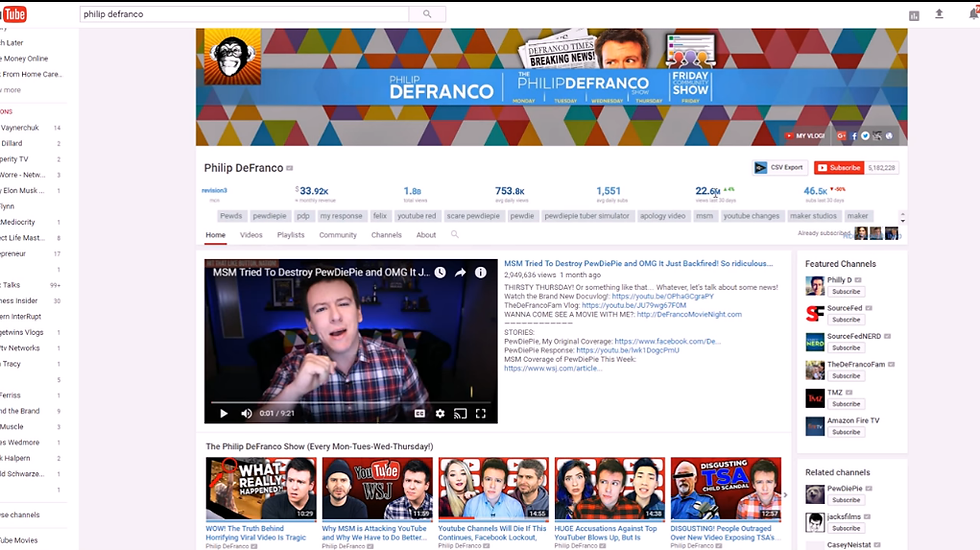Screen dimensions: 980x550
Task: Click the 'pewdiepie' tag
Action: (x=269, y=216)
